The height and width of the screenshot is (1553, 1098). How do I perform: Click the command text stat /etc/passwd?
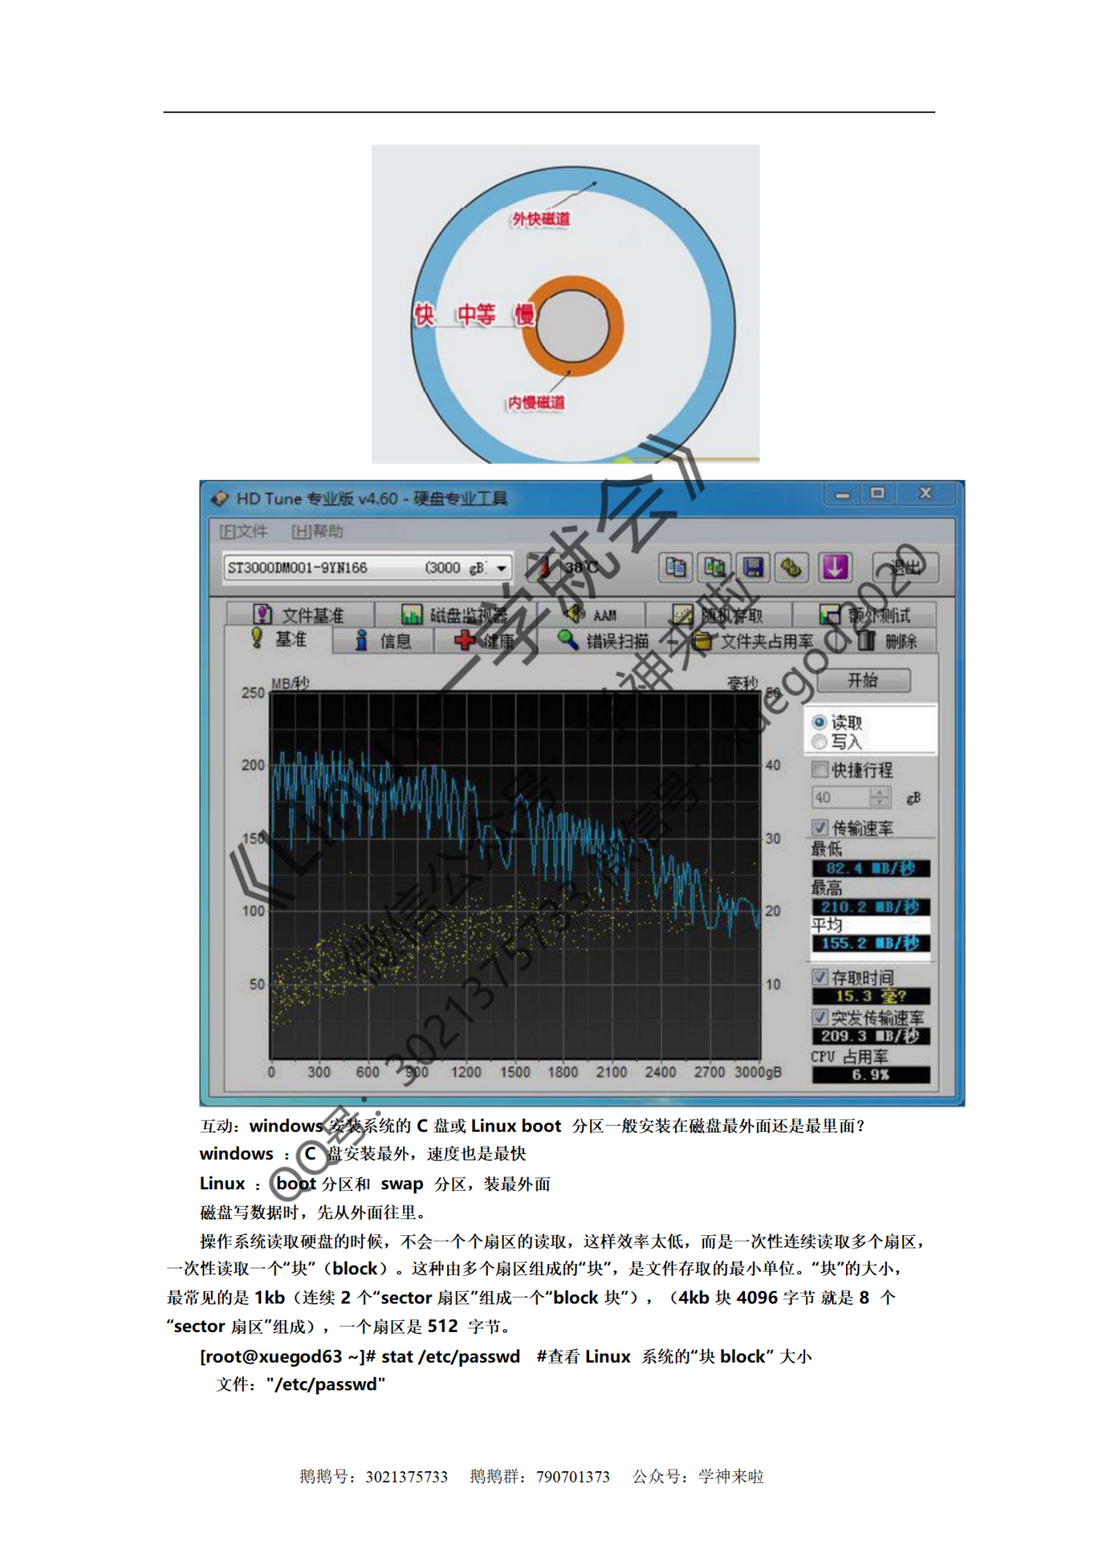(x=451, y=1356)
